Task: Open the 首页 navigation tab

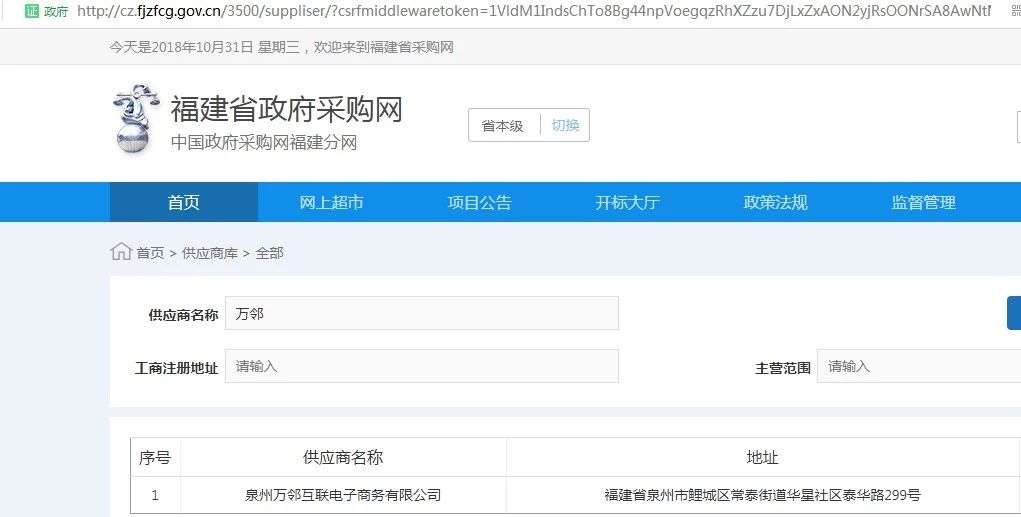Action: pyautogui.click(x=184, y=203)
